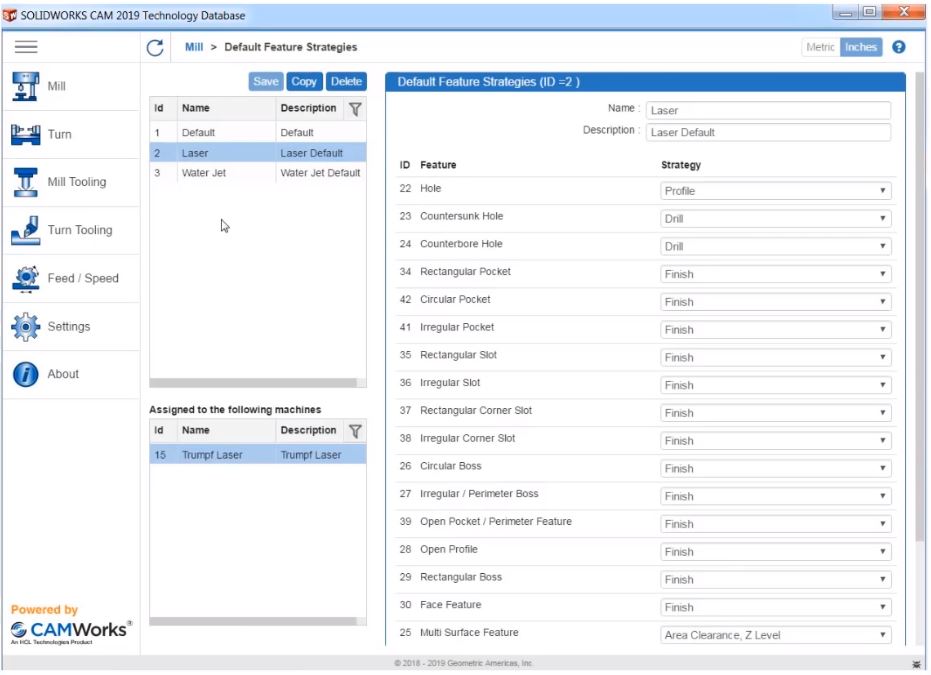
Task: Open the Rectangular Pocket strategy dropdown
Action: click(x=777, y=274)
